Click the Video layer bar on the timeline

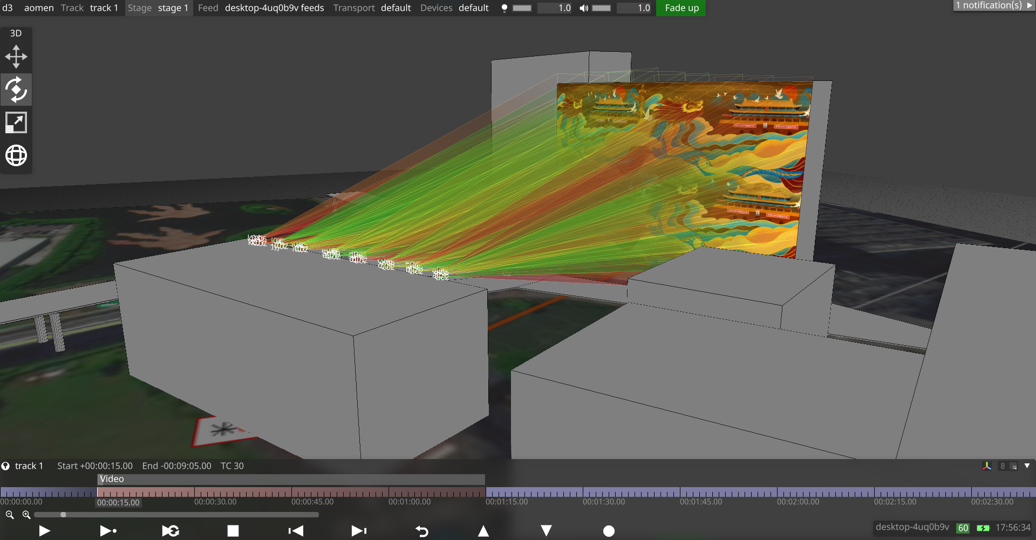290,480
